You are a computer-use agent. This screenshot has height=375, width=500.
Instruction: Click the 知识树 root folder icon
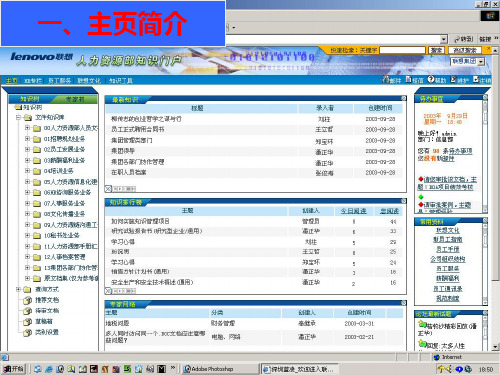(18, 107)
